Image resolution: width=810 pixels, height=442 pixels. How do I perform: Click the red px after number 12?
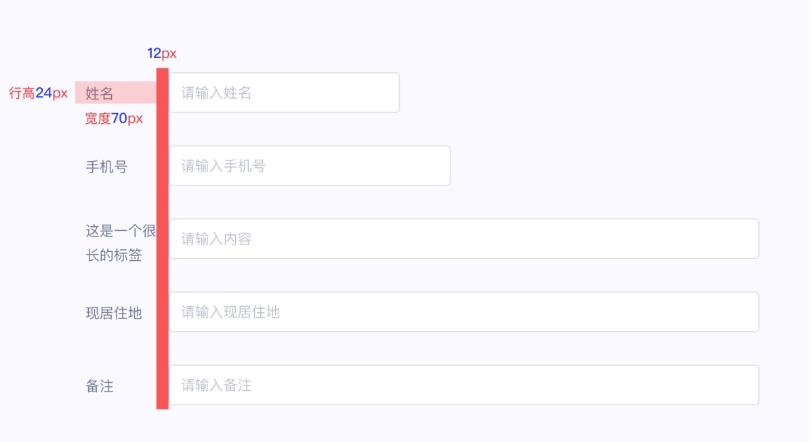tap(169, 54)
